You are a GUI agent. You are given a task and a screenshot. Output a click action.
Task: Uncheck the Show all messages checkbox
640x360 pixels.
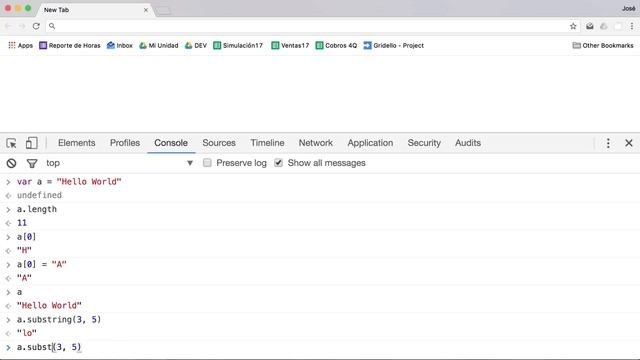[278, 163]
